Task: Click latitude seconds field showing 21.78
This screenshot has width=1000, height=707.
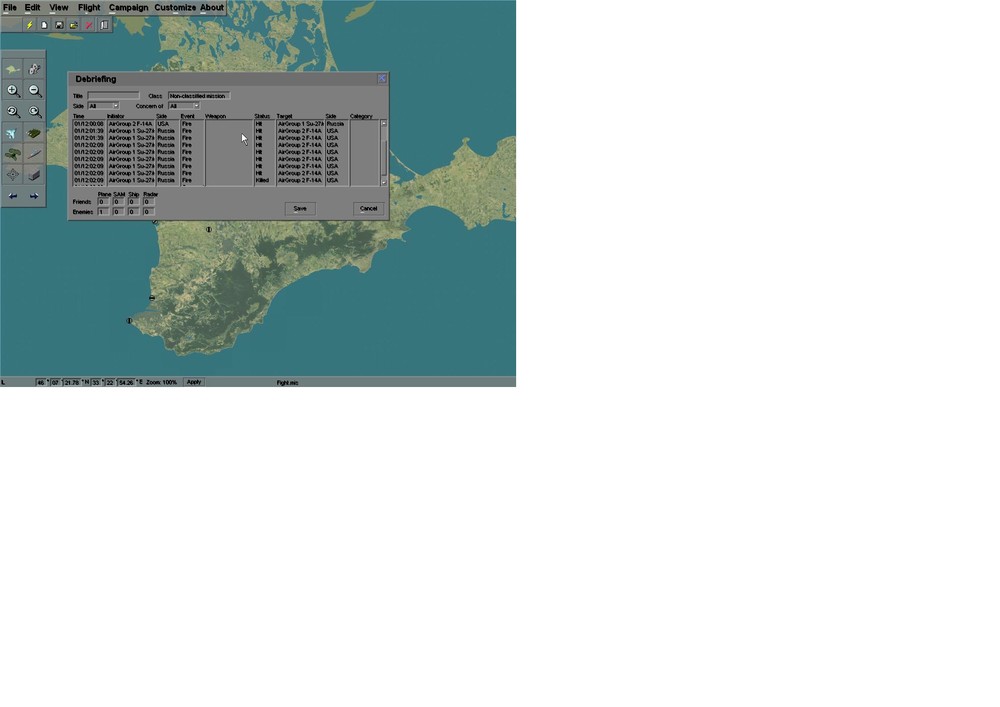Action: pyautogui.click(x=71, y=383)
